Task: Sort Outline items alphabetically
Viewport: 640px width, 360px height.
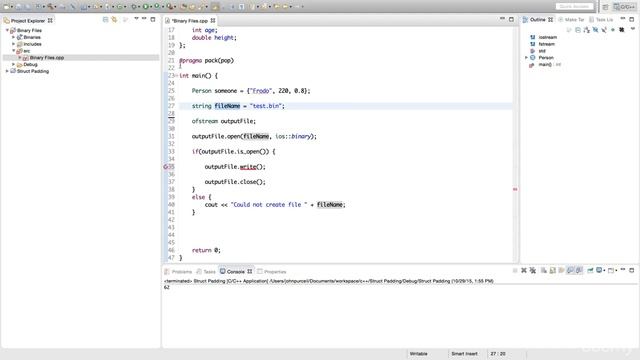Action: (587, 30)
